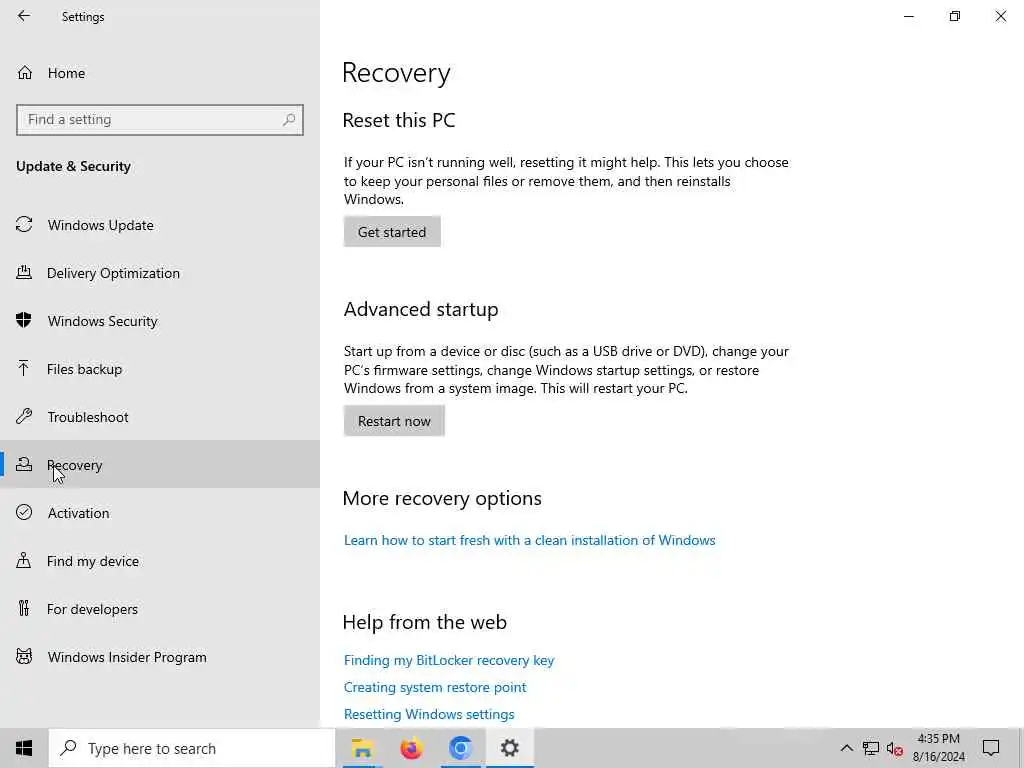Click the Activation checkmark icon

coord(24,512)
